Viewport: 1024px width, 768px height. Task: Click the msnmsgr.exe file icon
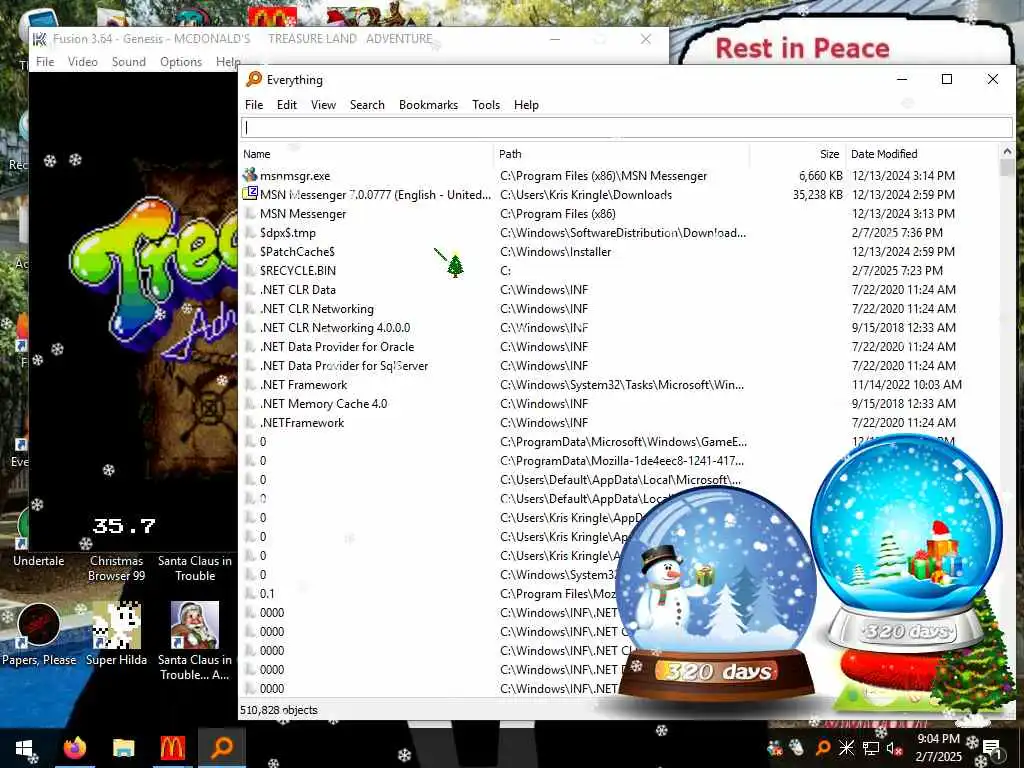click(x=249, y=176)
